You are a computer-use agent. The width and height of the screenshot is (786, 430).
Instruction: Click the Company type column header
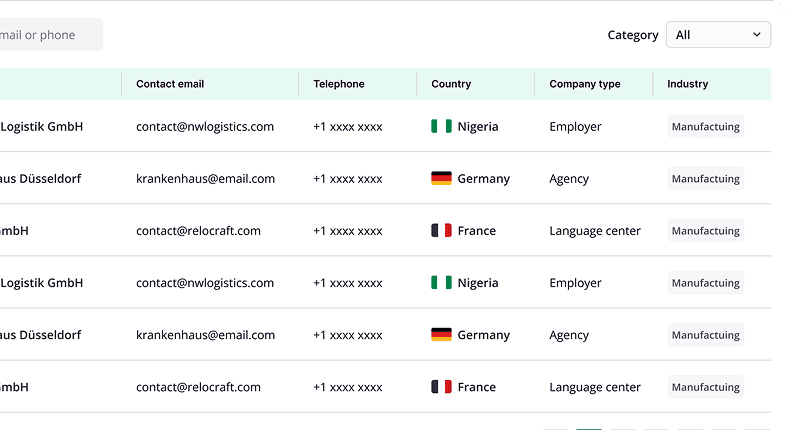click(585, 84)
